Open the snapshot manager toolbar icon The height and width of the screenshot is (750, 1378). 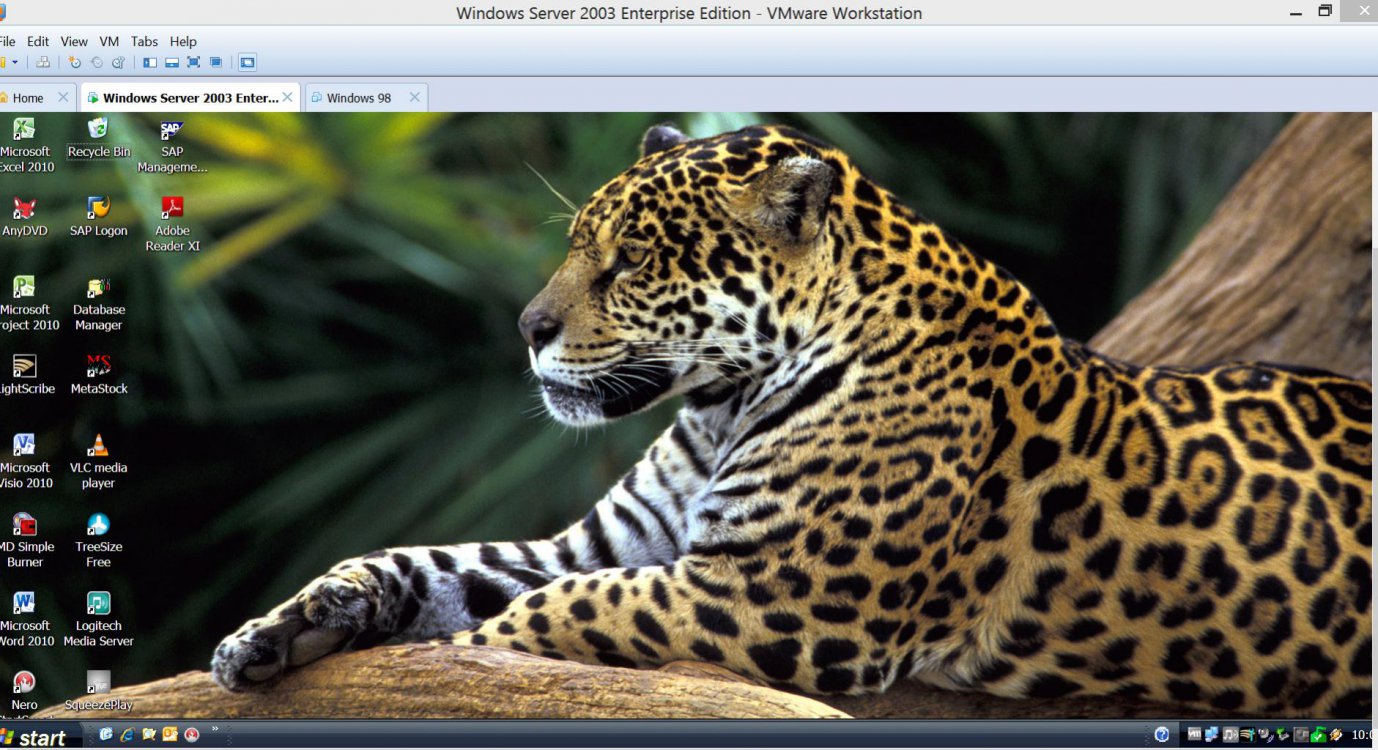tap(118, 62)
